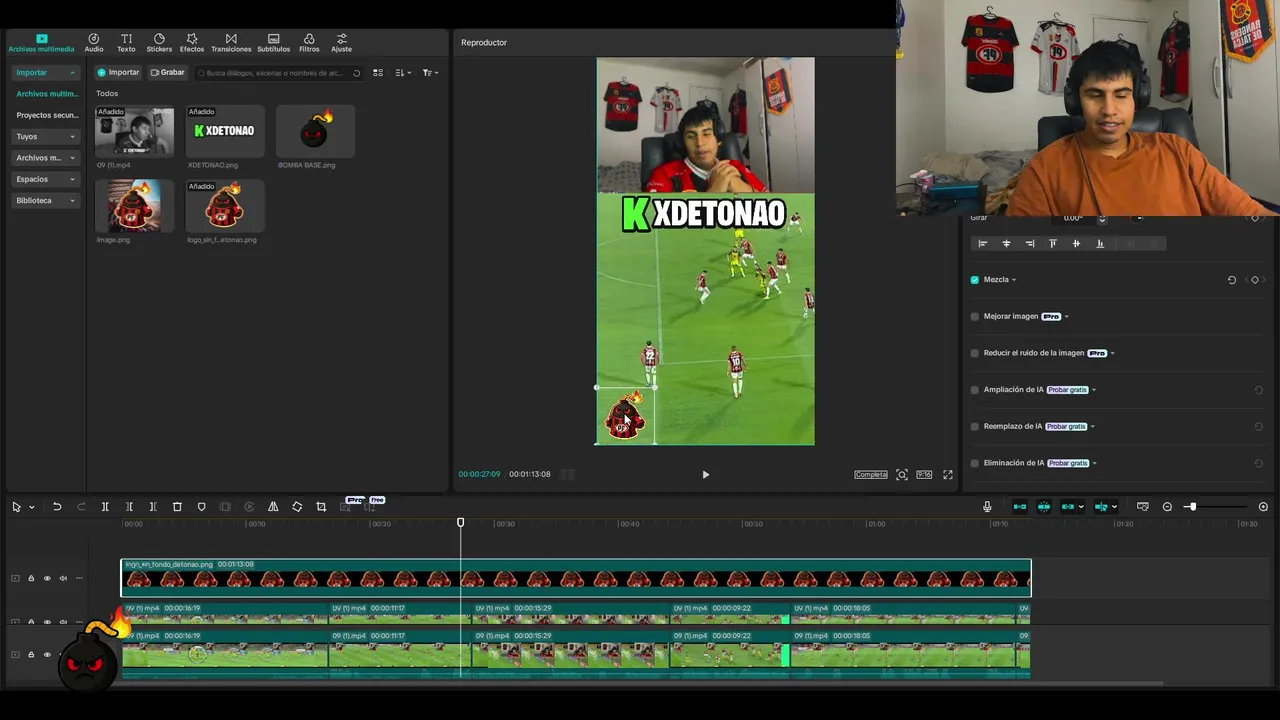Click the timeline zoom in magnifier

(1263, 507)
